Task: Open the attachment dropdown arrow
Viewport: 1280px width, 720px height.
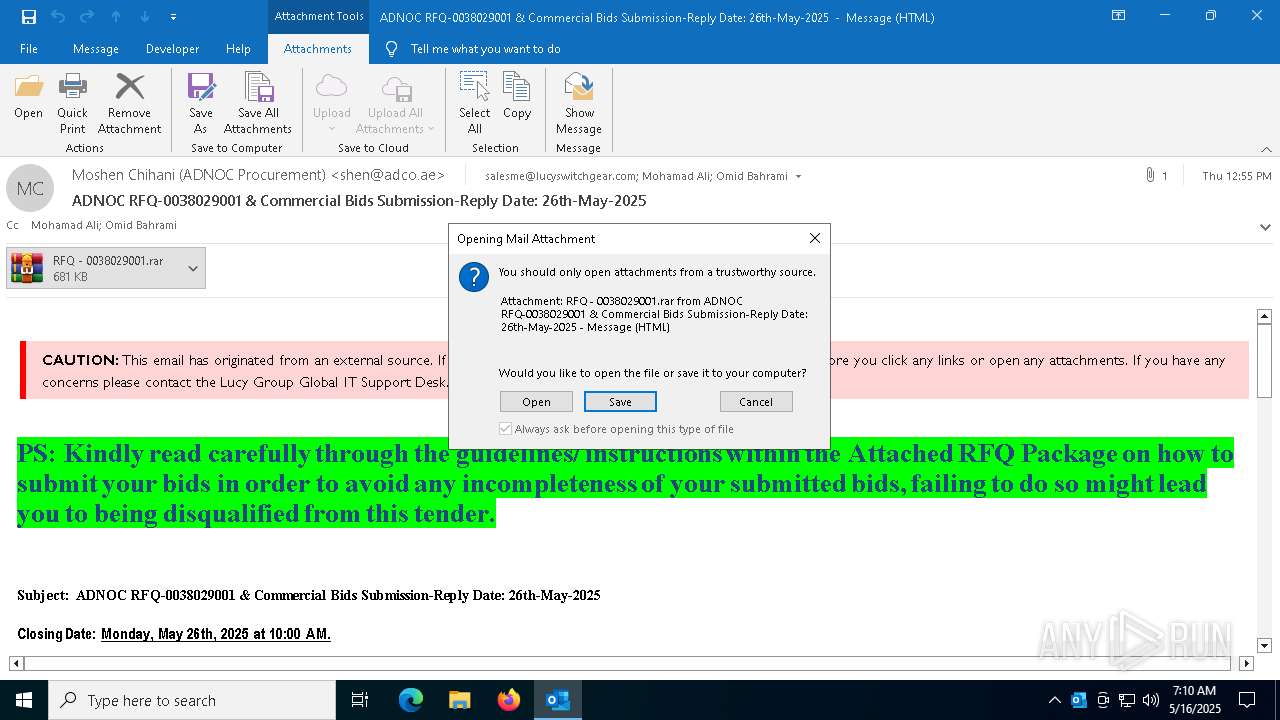Action: click(x=193, y=268)
